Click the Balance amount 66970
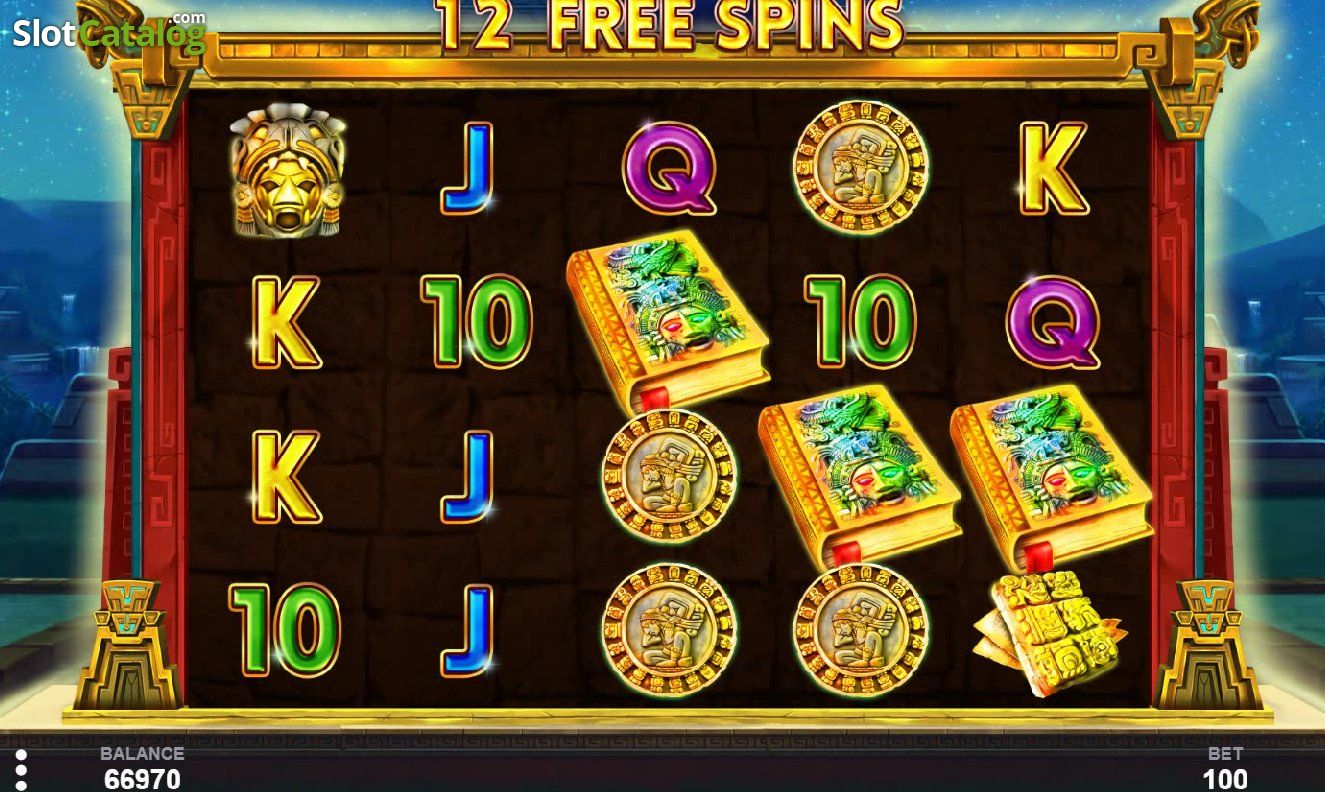 pyautogui.click(x=142, y=779)
